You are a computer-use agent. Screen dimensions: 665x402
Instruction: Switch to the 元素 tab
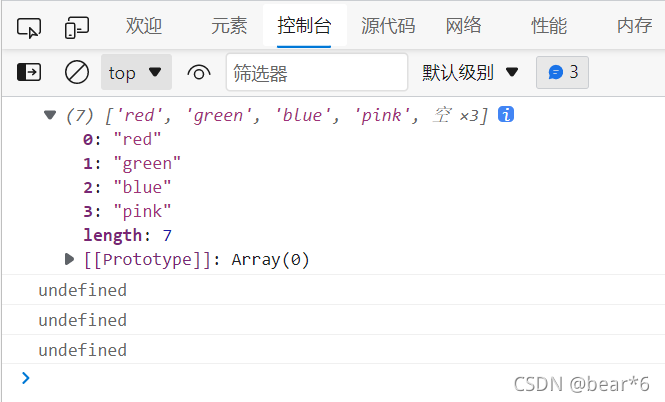coord(229,25)
